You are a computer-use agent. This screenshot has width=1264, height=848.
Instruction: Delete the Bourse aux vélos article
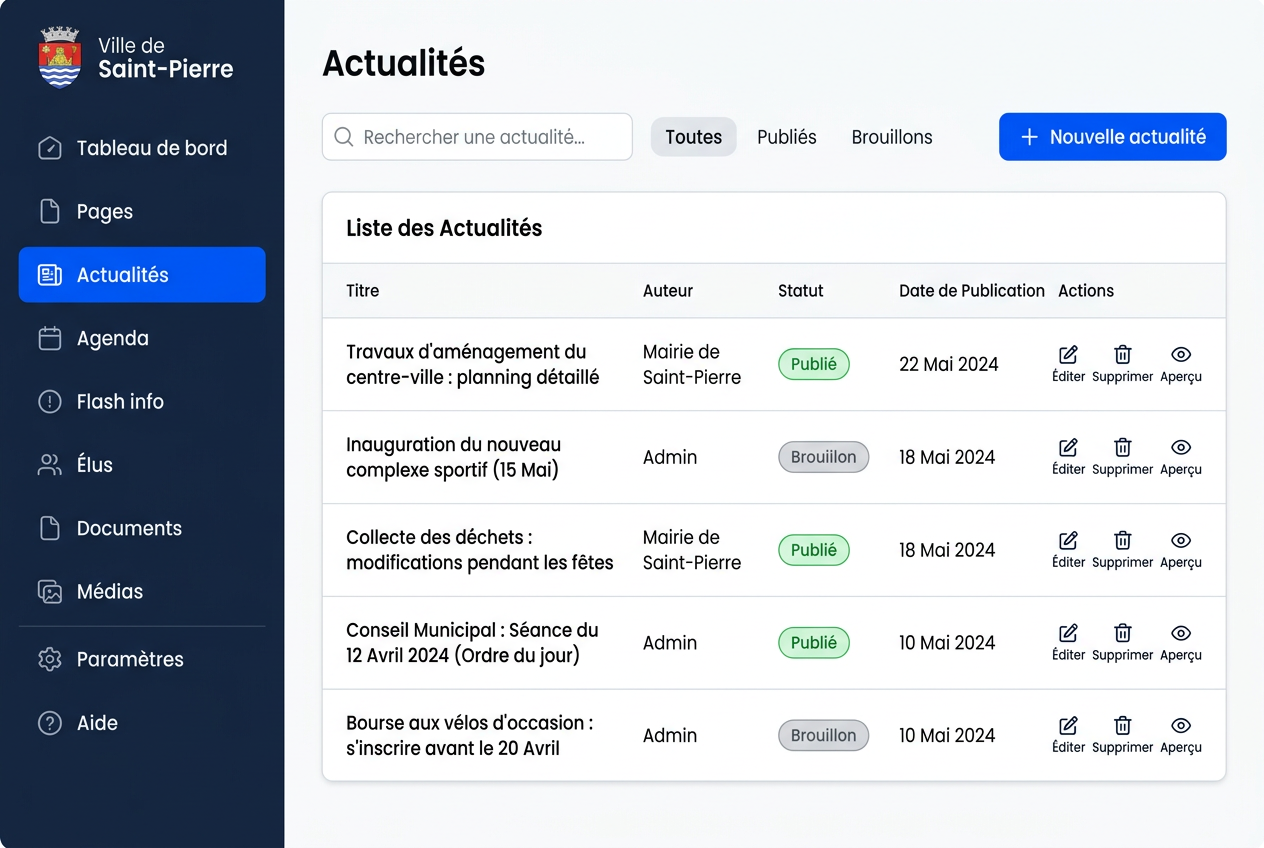pos(1123,735)
